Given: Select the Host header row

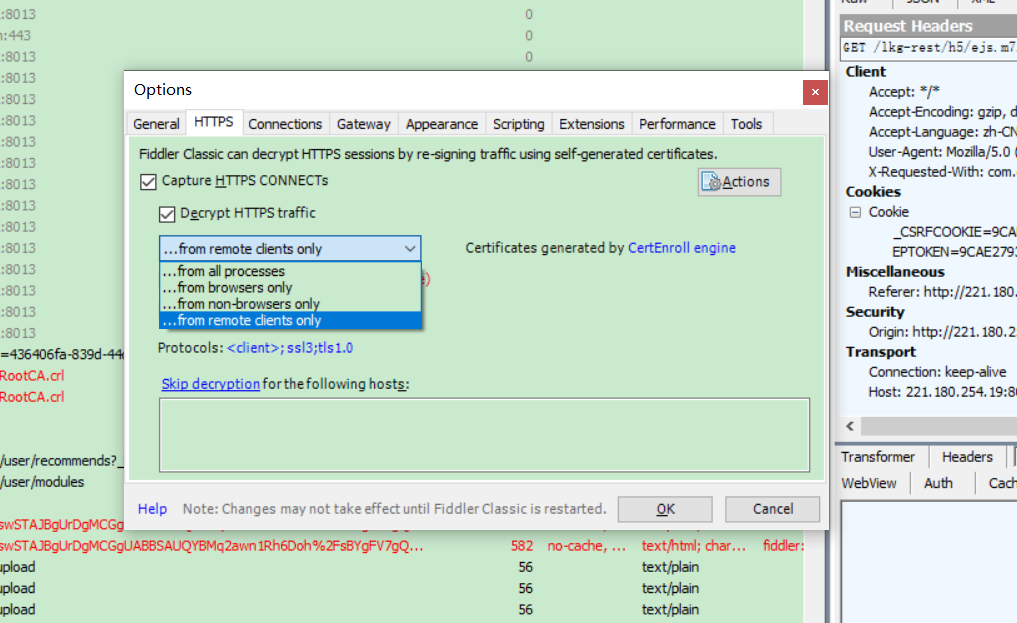Looking at the screenshot, I should pos(942,392).
